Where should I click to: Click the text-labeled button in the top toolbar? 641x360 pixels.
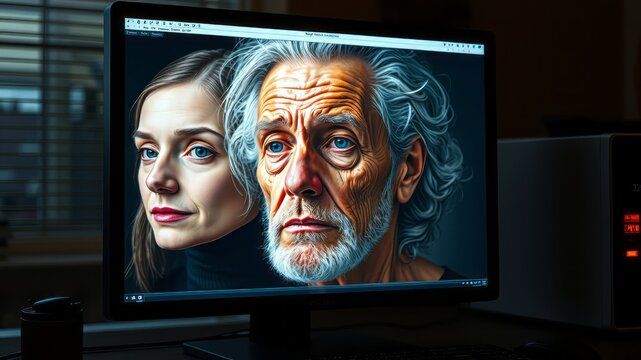(x=186, y=25)
